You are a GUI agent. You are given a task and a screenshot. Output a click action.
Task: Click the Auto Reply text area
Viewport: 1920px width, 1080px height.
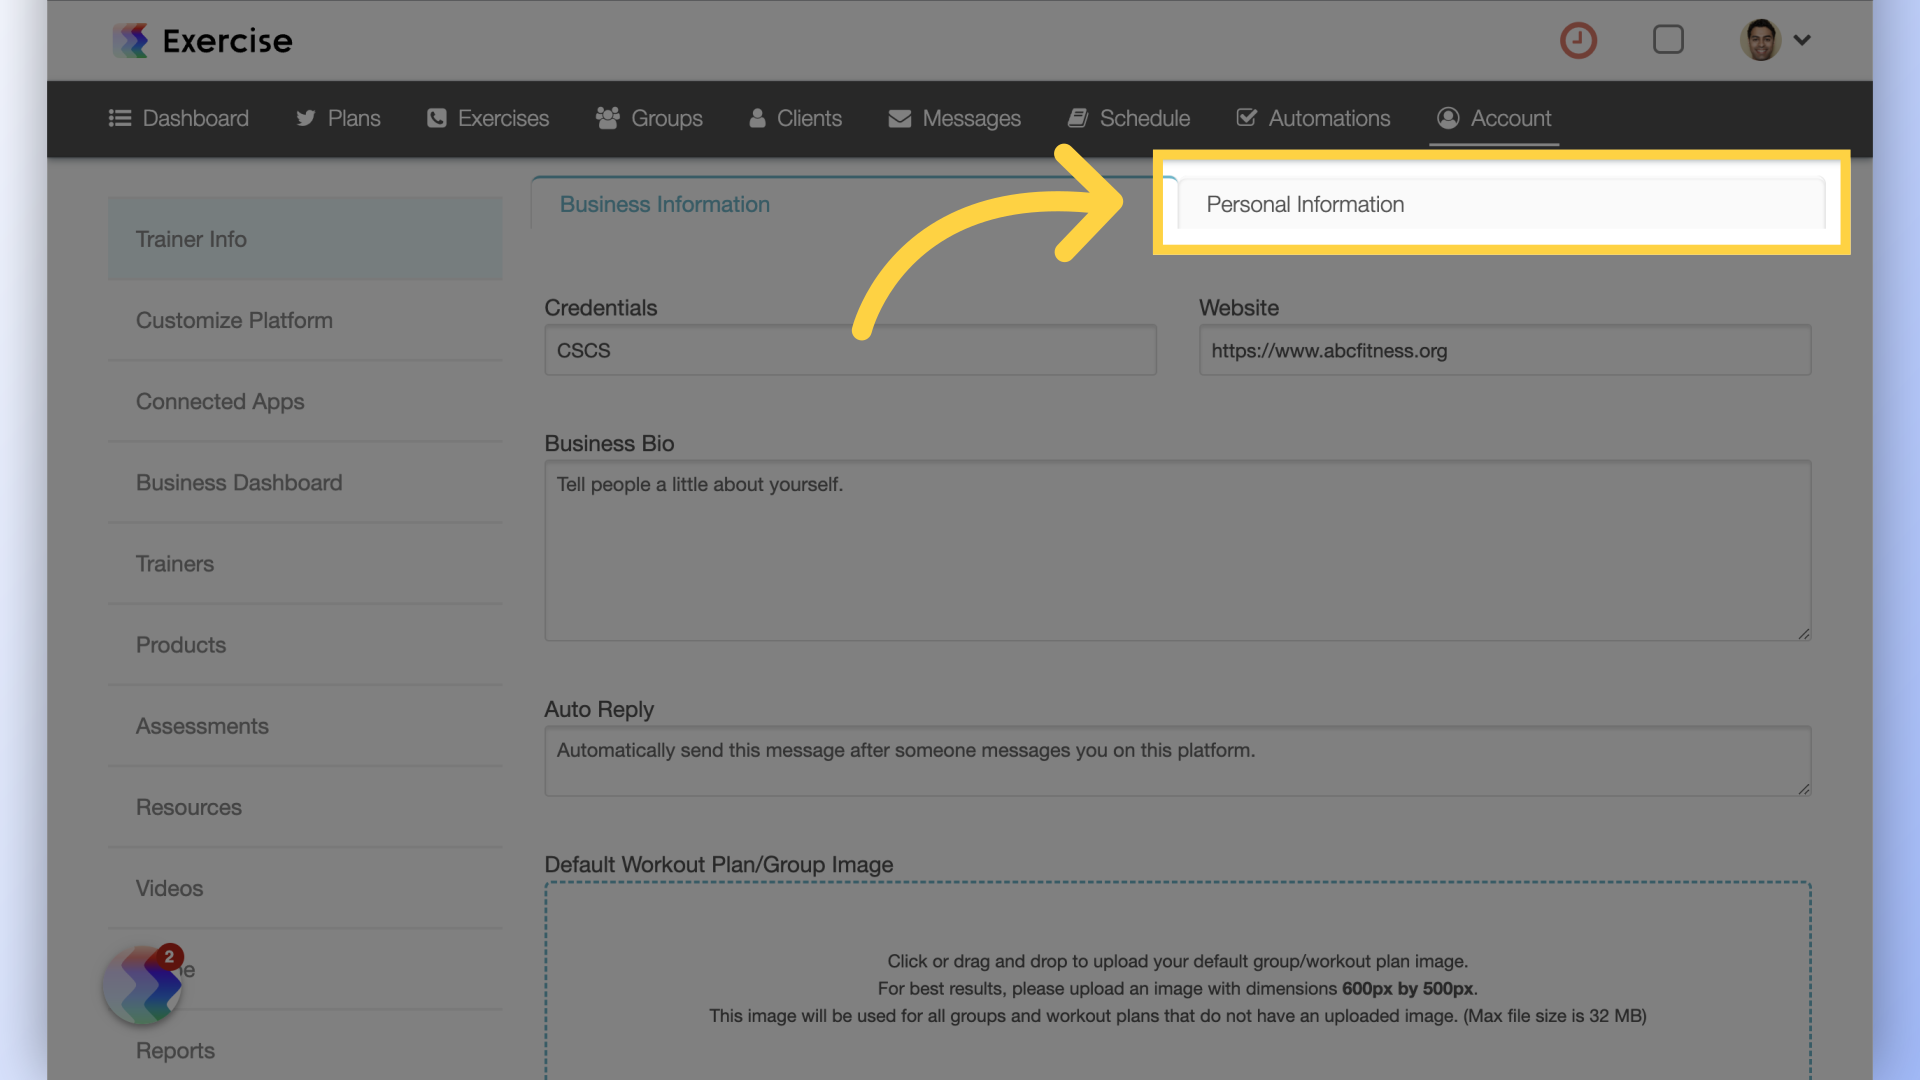[x=1177, y=761]
